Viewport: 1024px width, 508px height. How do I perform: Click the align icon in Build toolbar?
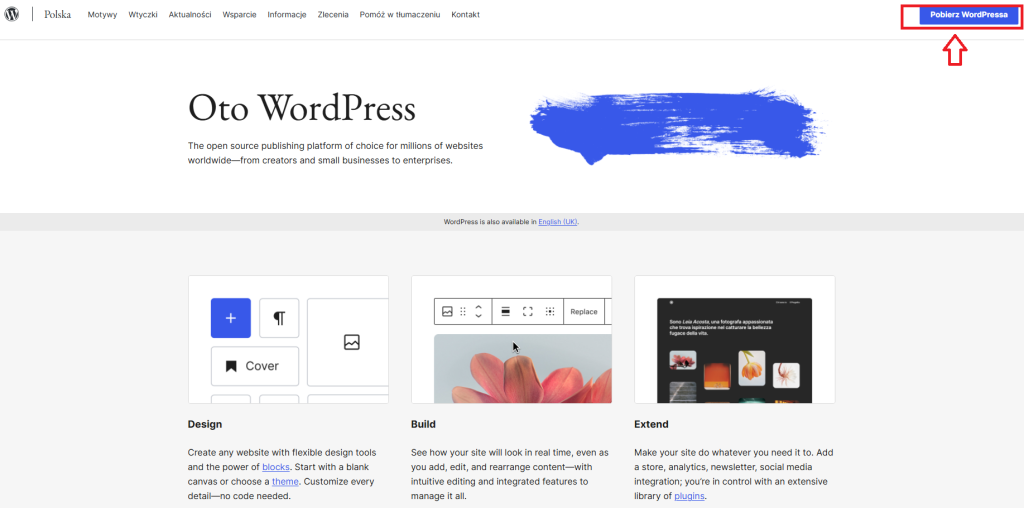(x=505, y=312)
